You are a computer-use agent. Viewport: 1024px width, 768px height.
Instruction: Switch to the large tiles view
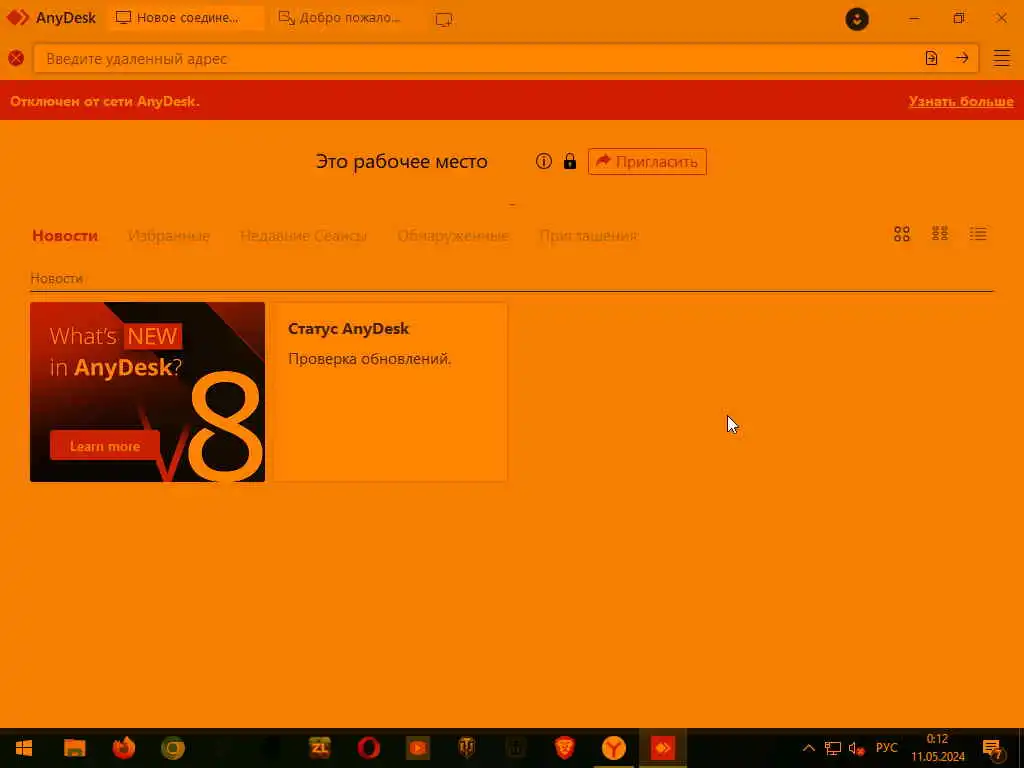[902, 234]
